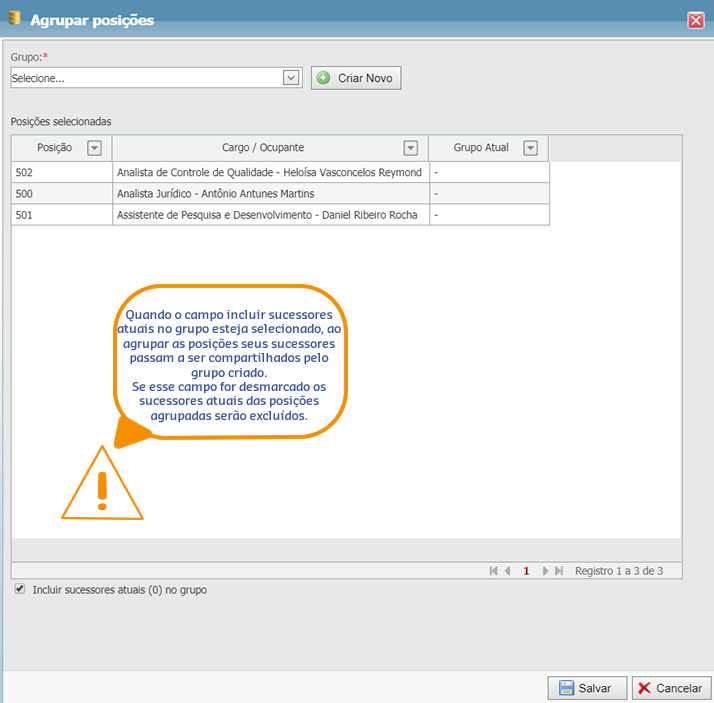
Task: Open Posição column filter dropdown
Action: tap(94, 148)
